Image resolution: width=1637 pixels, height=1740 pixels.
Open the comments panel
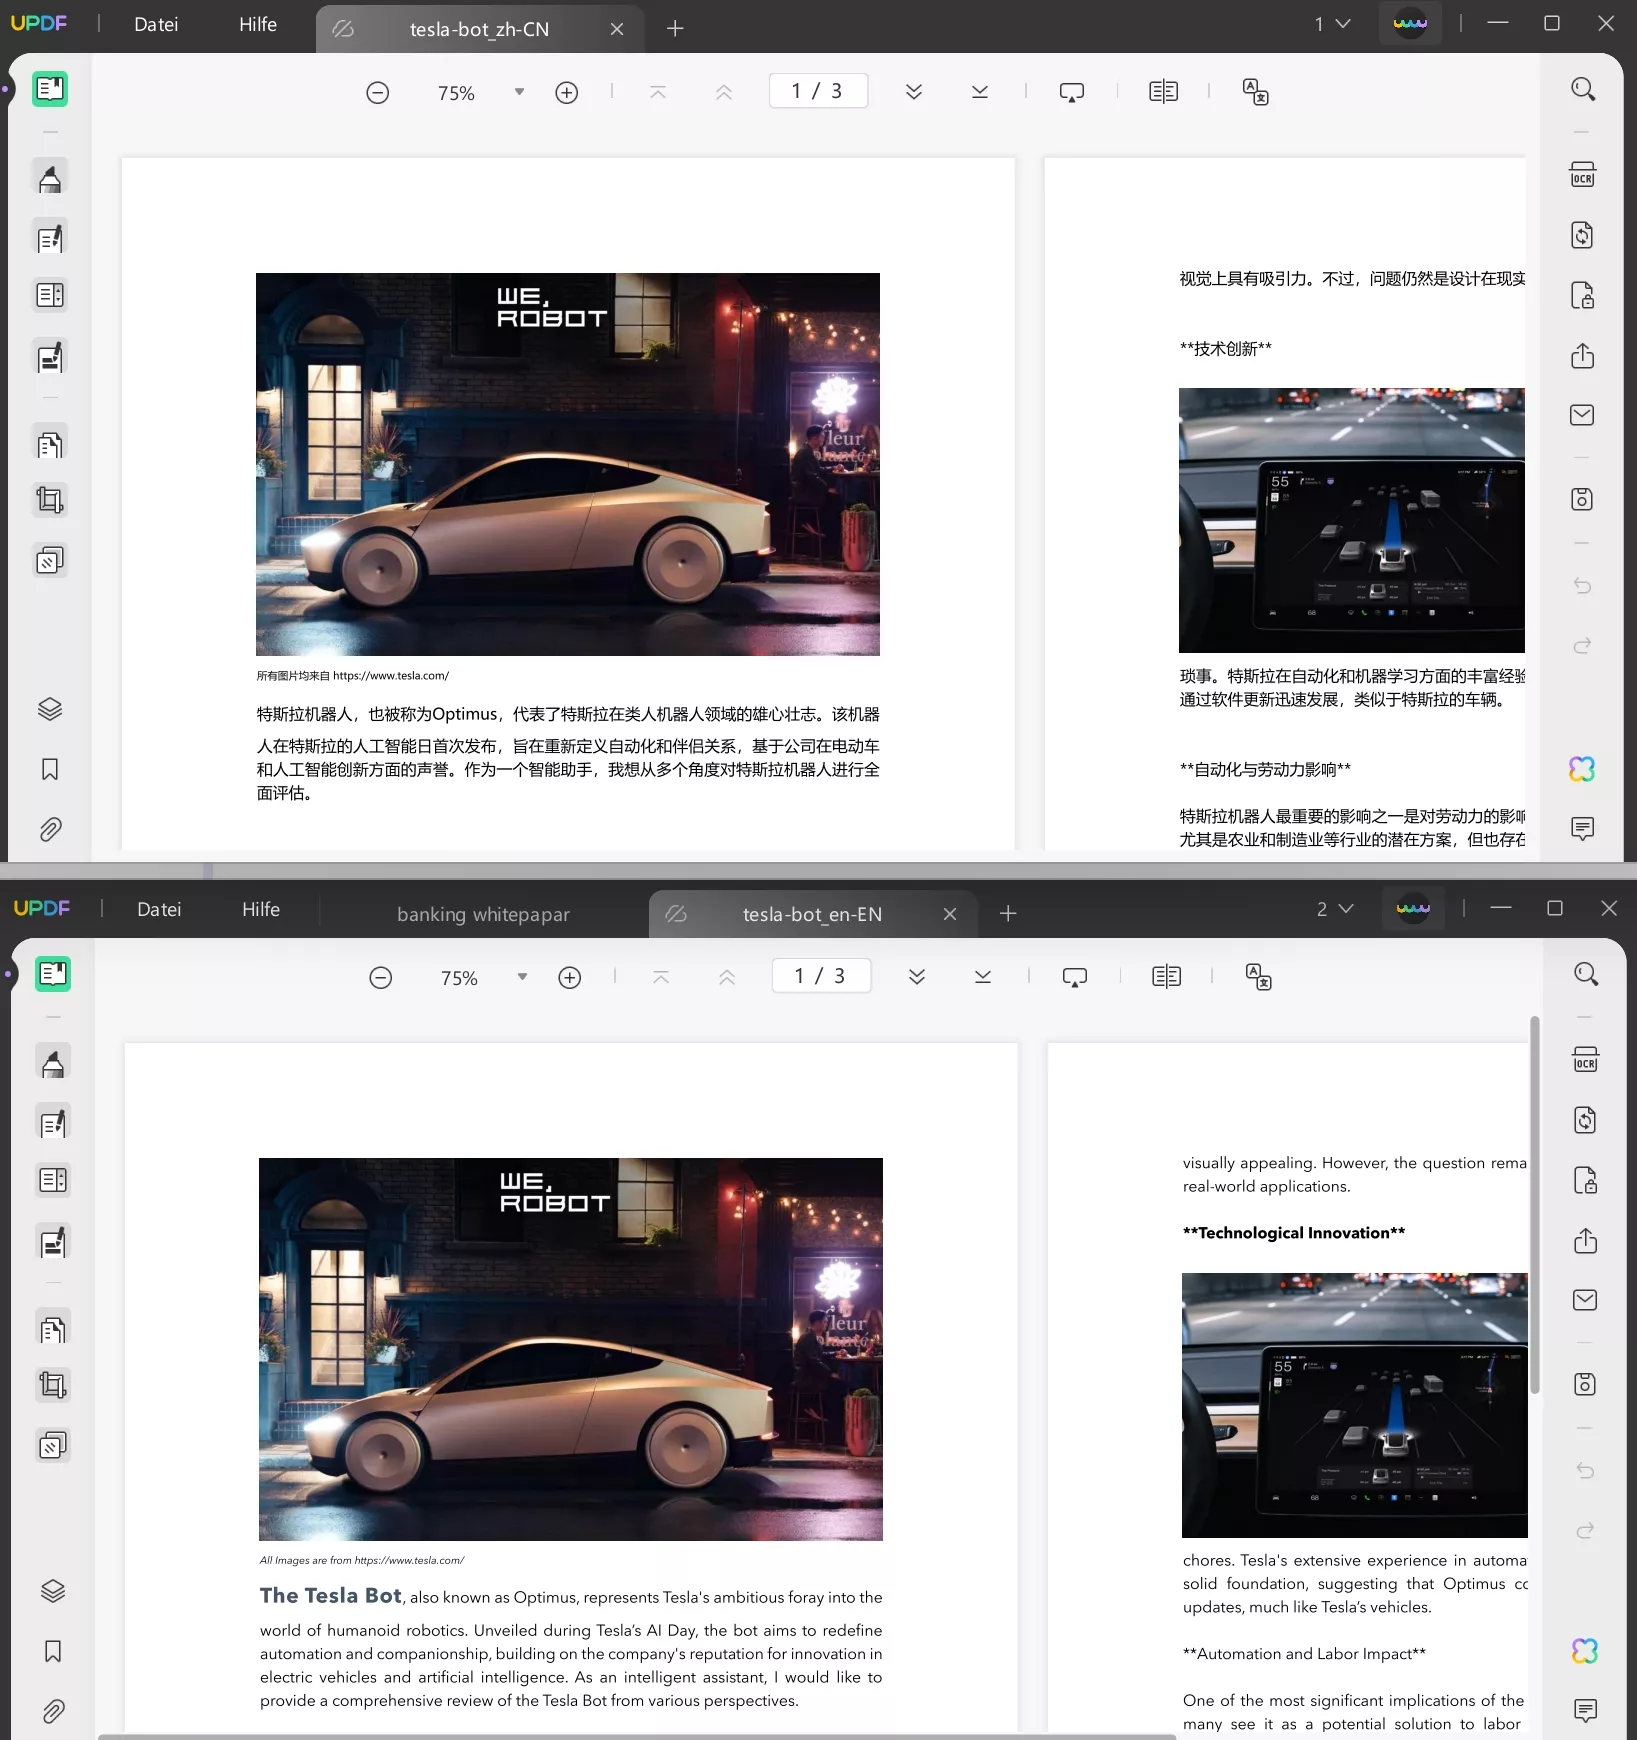click(x=1583, y=830)
